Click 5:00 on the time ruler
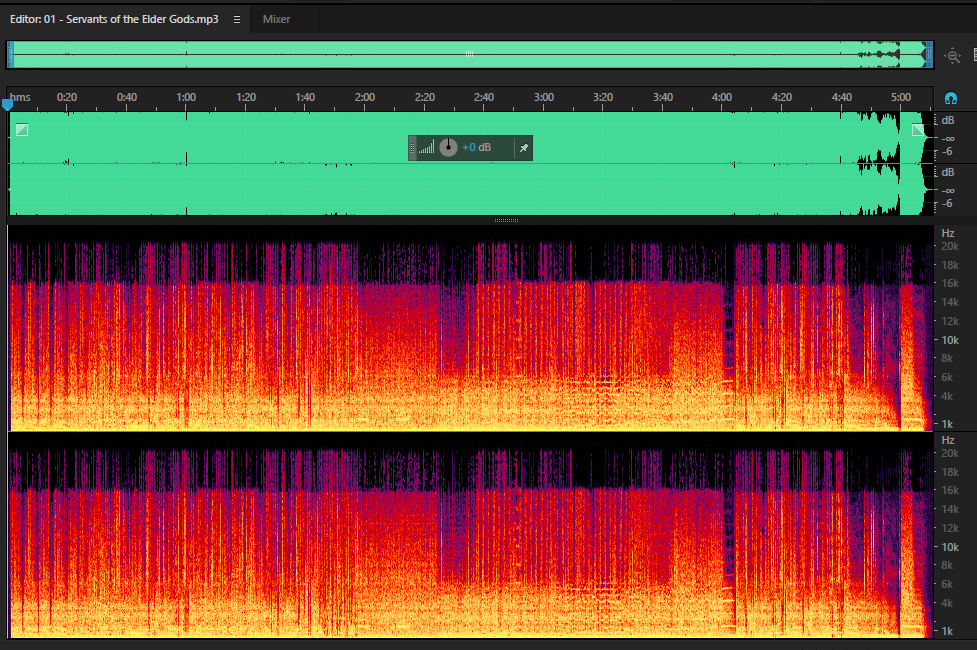Screen dimensions: 977x650 click(900, 97)
